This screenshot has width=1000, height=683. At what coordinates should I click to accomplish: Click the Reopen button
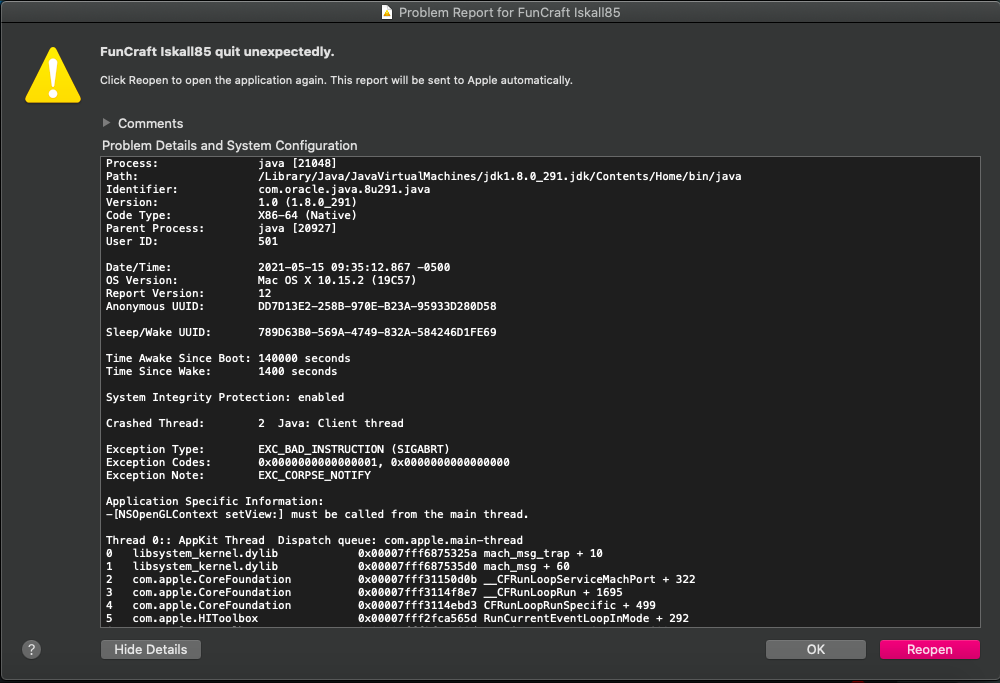coord(929,649)
